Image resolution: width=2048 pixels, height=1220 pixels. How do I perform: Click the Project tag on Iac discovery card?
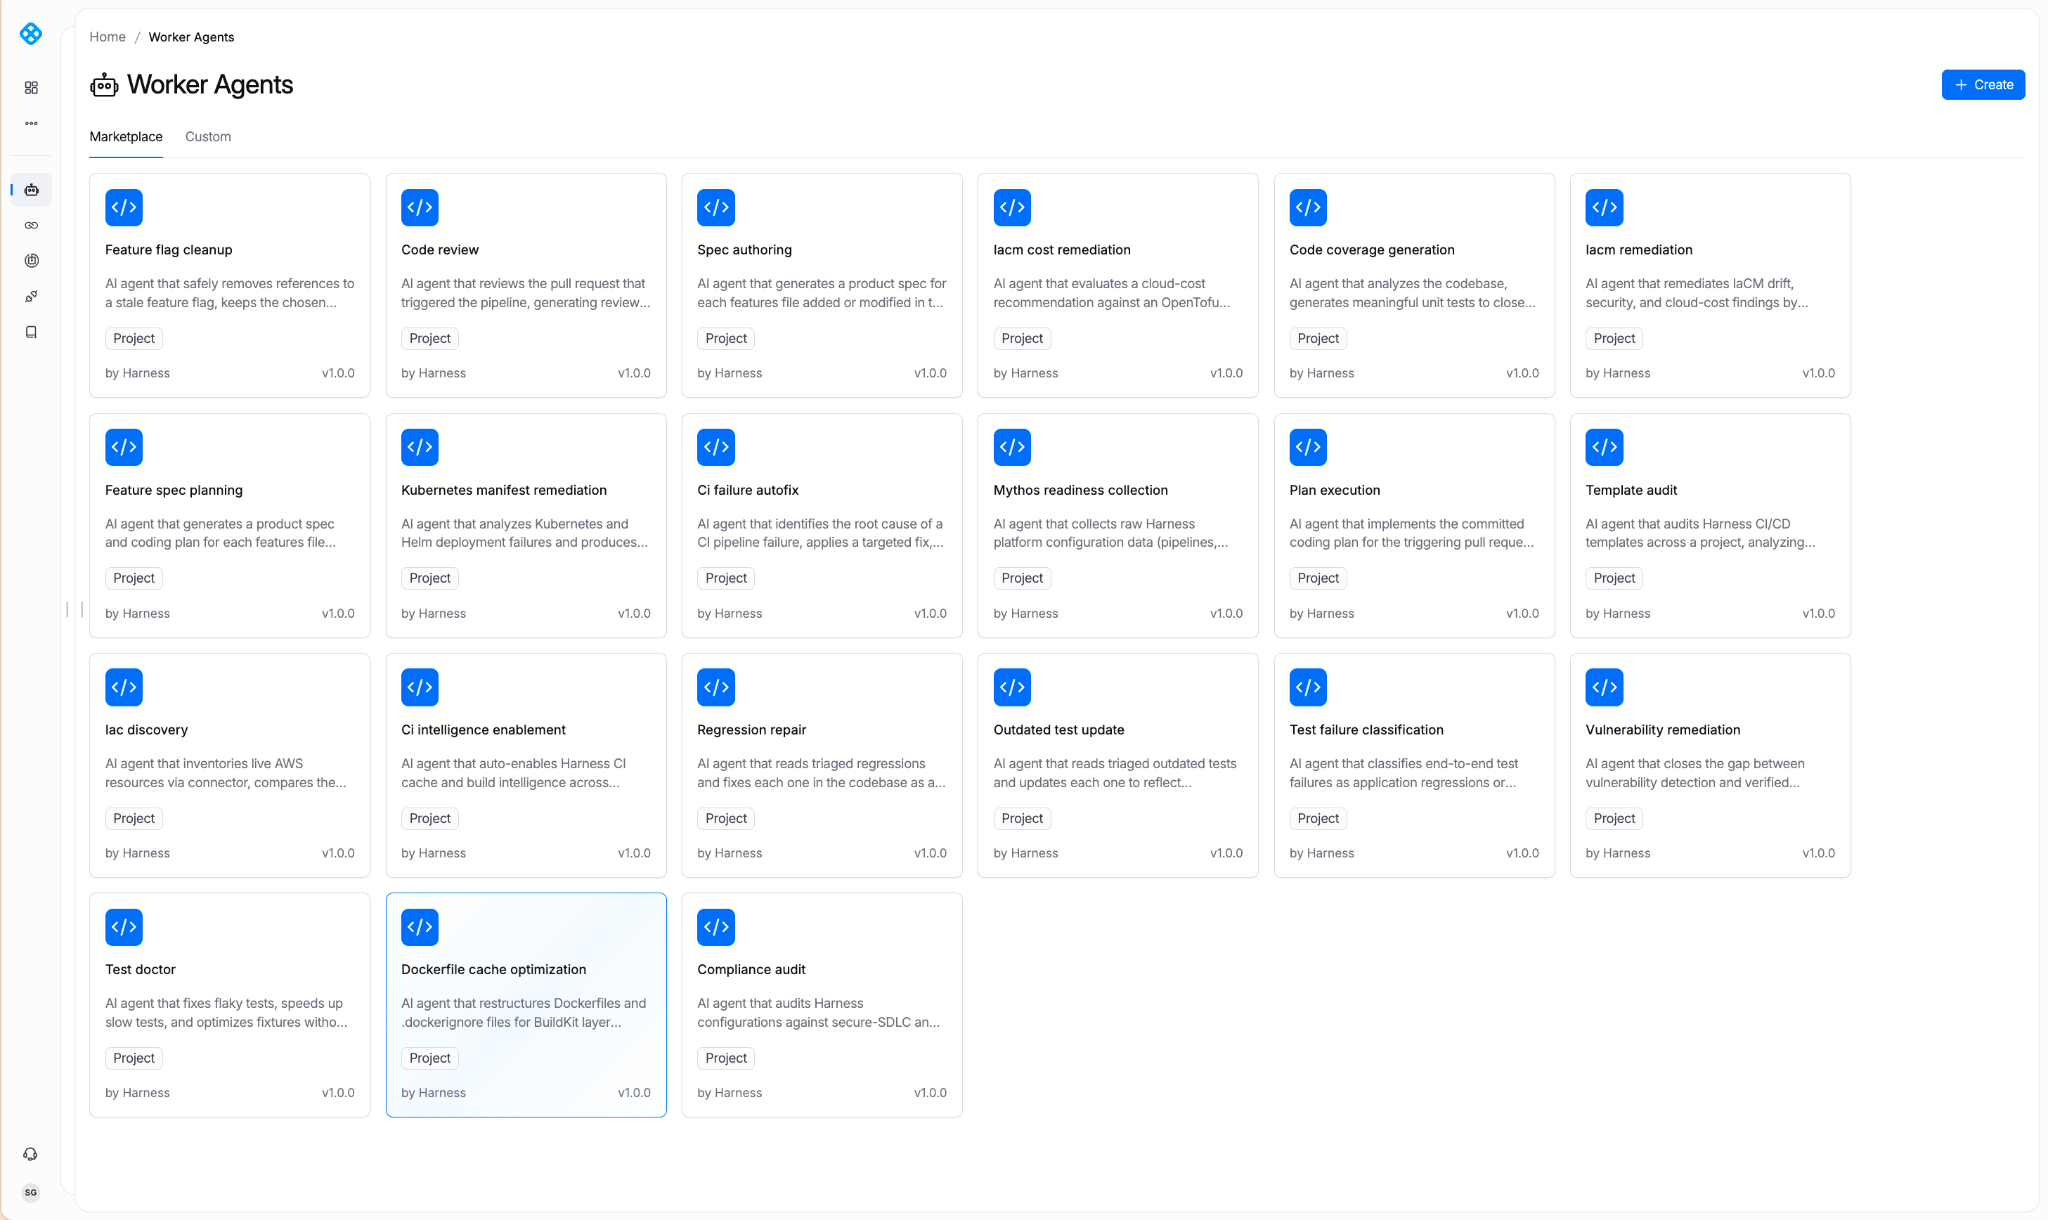(x=134, y=818)
